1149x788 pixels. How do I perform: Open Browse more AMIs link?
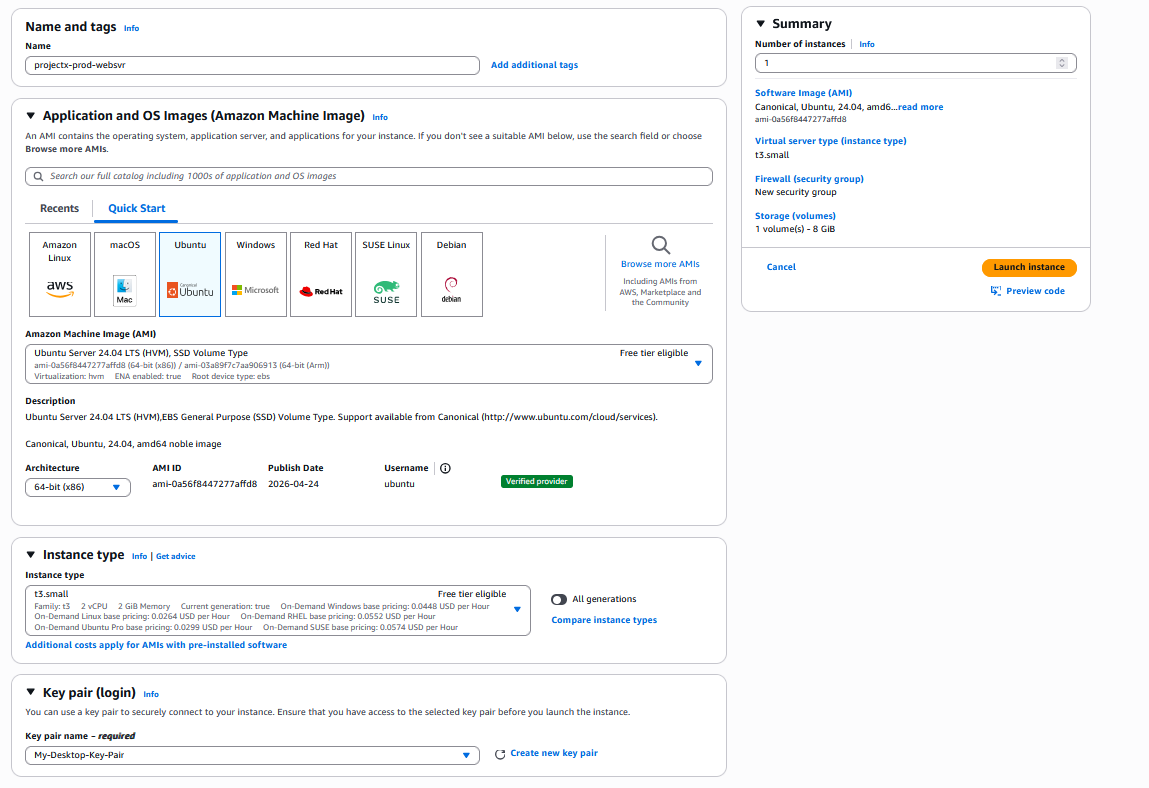point(660,265)
